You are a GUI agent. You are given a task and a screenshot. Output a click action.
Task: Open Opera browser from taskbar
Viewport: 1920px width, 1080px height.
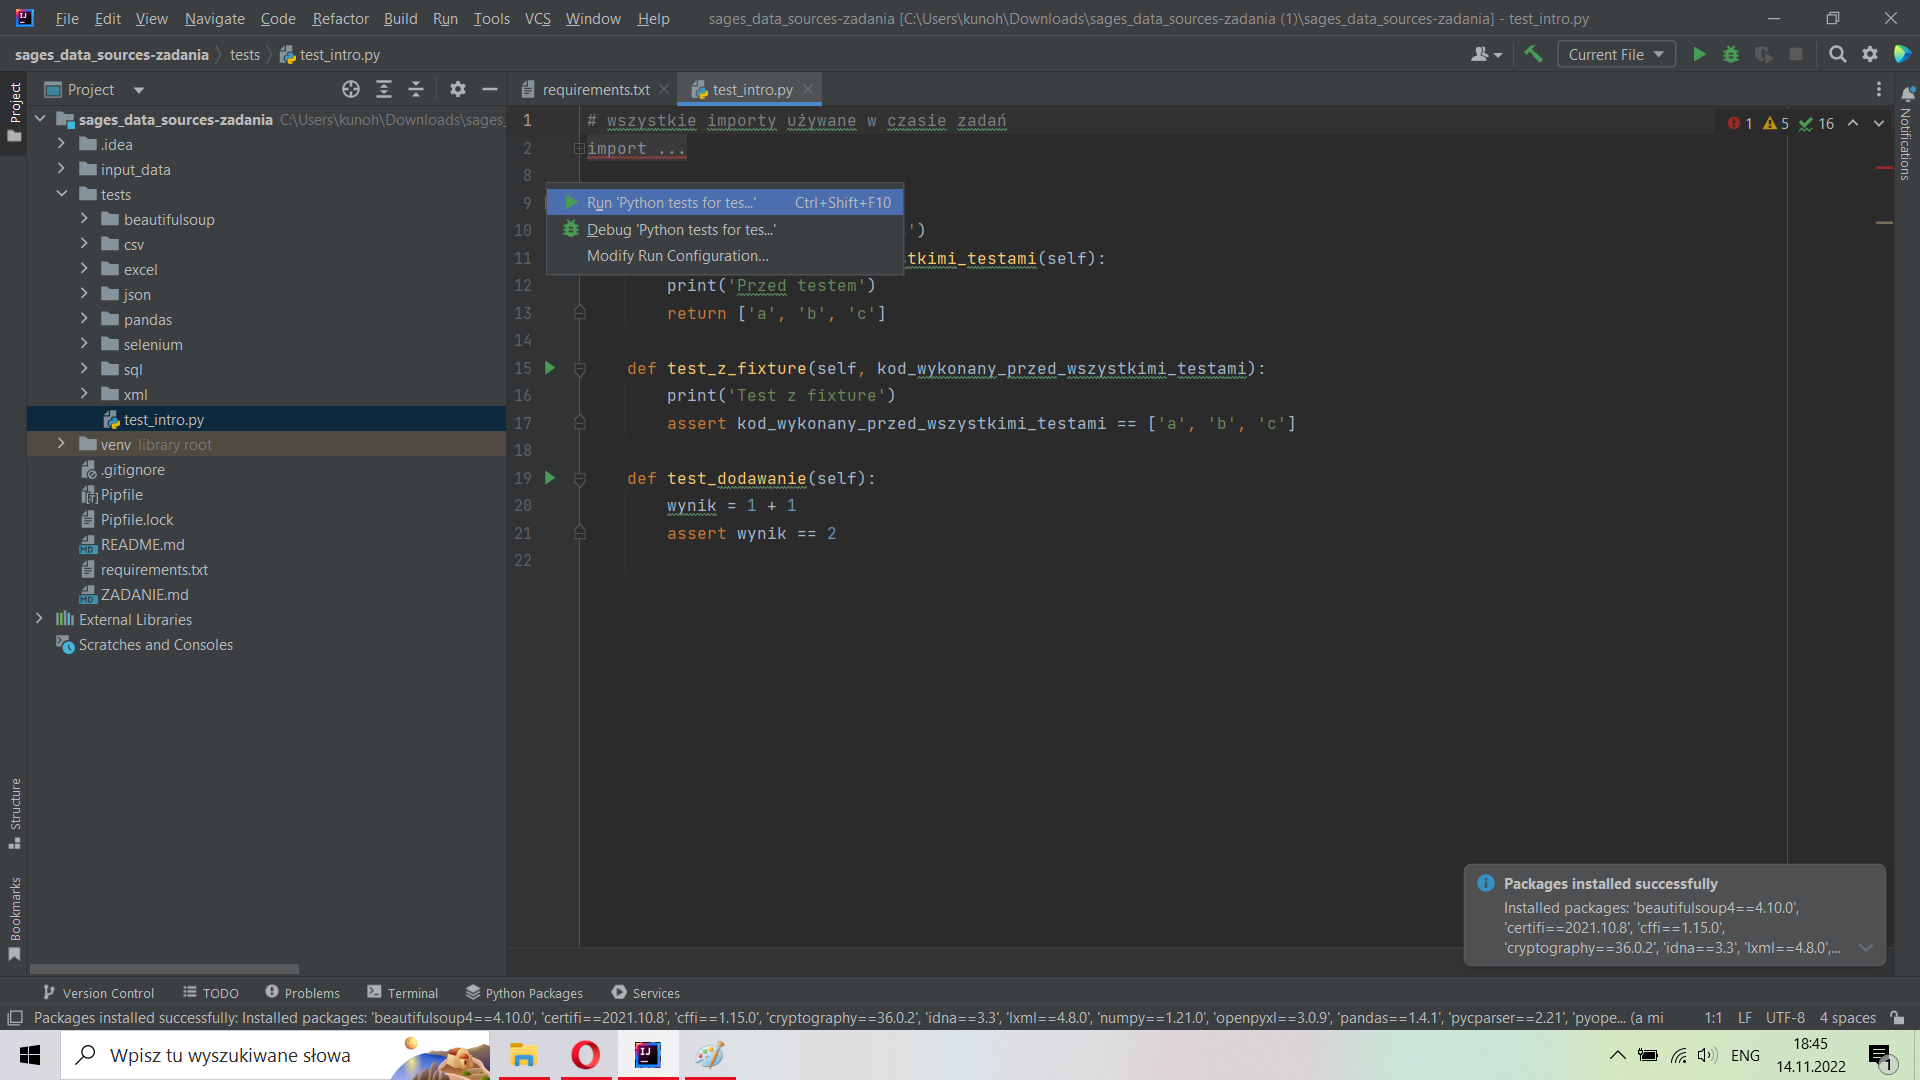coord(586,1055)
